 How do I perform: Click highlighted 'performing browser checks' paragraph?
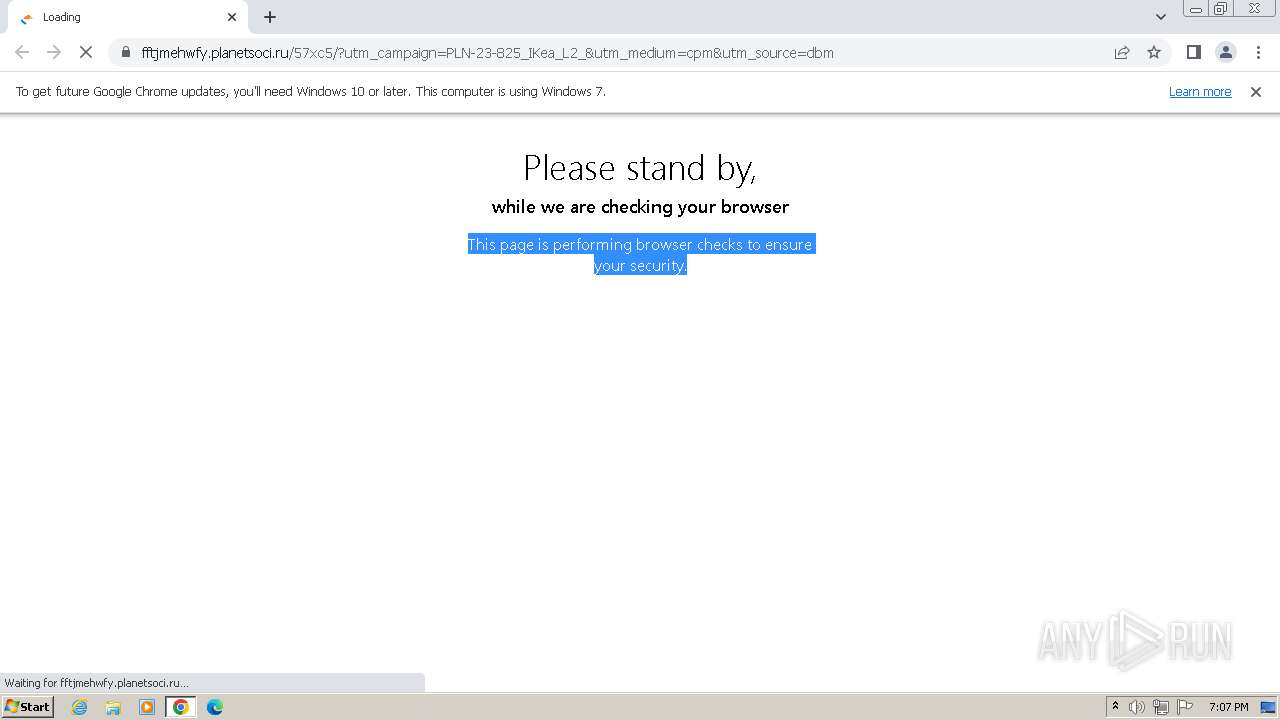(641, 255)
